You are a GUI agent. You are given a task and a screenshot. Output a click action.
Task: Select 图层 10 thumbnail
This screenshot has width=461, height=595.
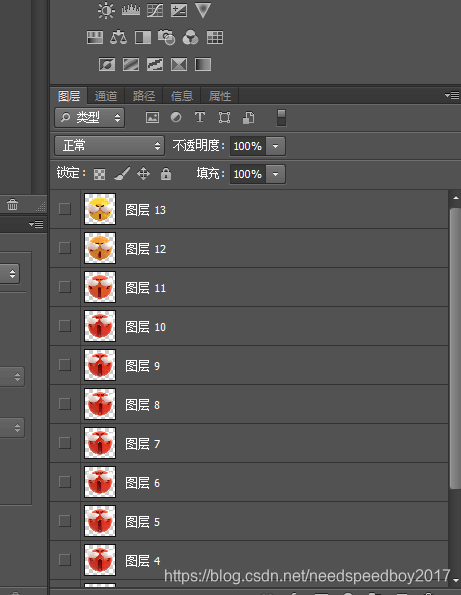coord(100,326)
